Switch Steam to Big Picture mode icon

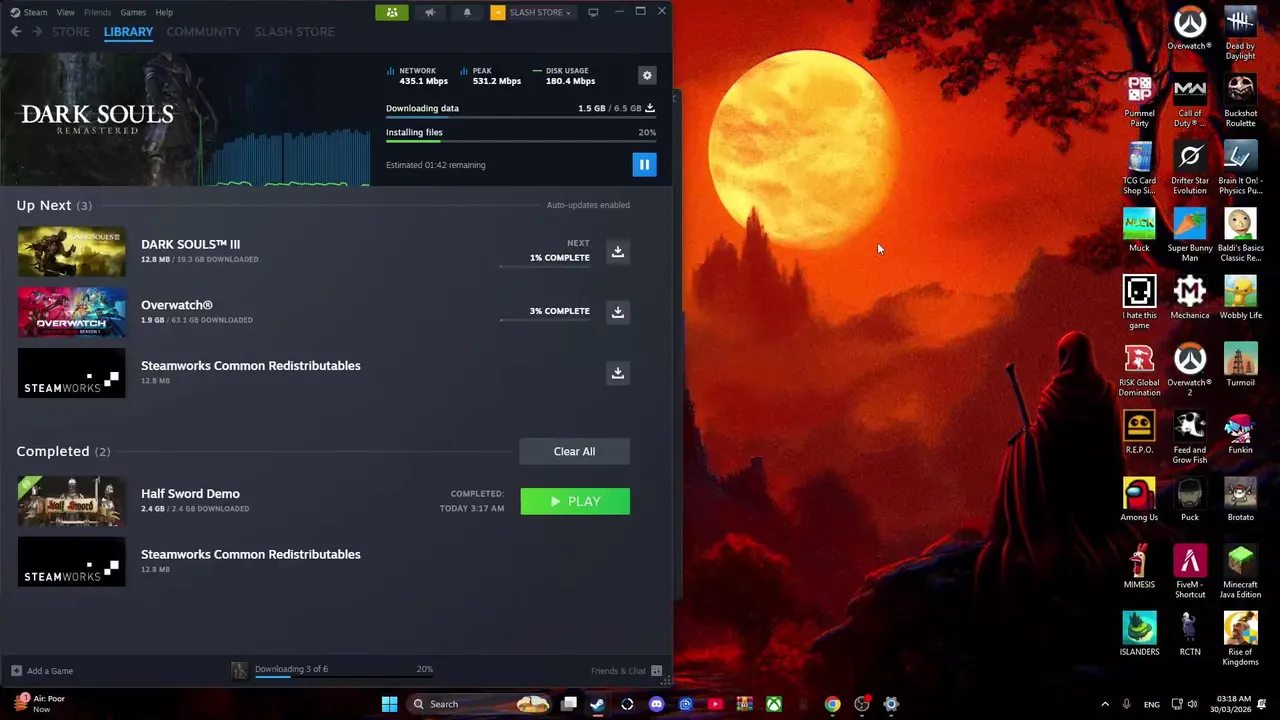coord(593,12)
